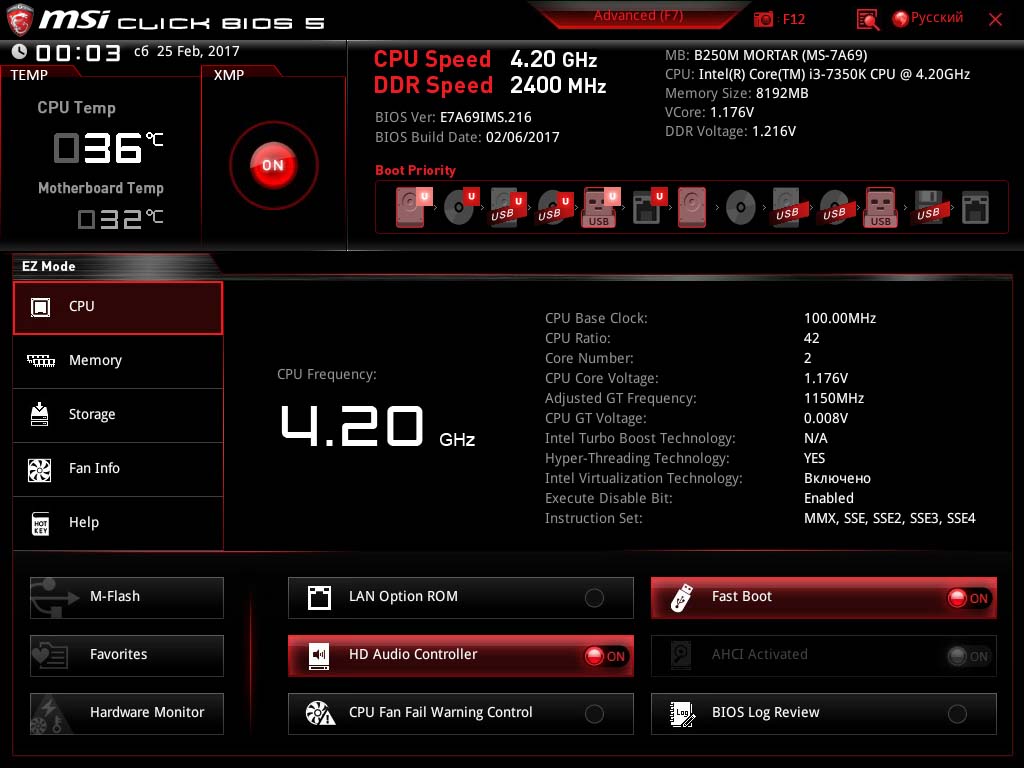This screenshot has width=1024, height=768.
Task: Select the legacy USB key boot device
Action: tap(880, 207)
